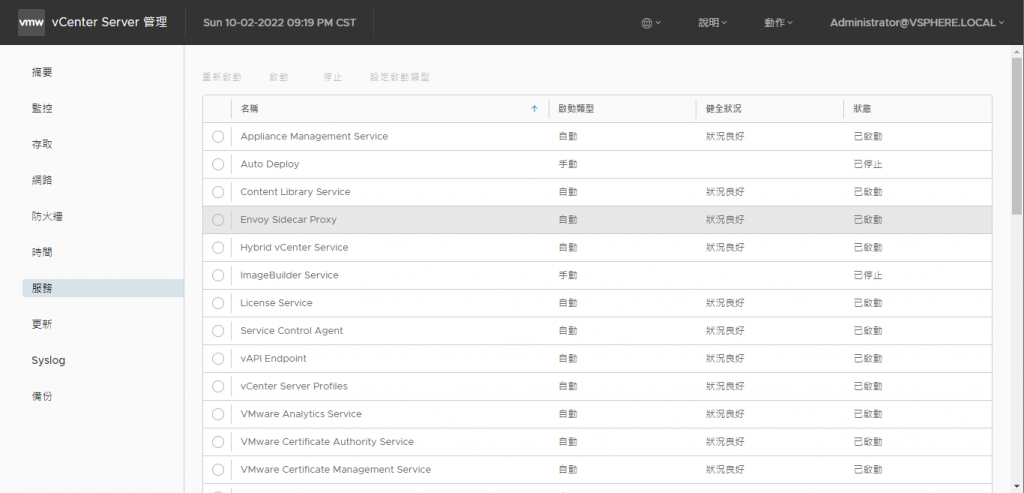
Task: Open the 時間 time settings
Action: pos(42,252)
